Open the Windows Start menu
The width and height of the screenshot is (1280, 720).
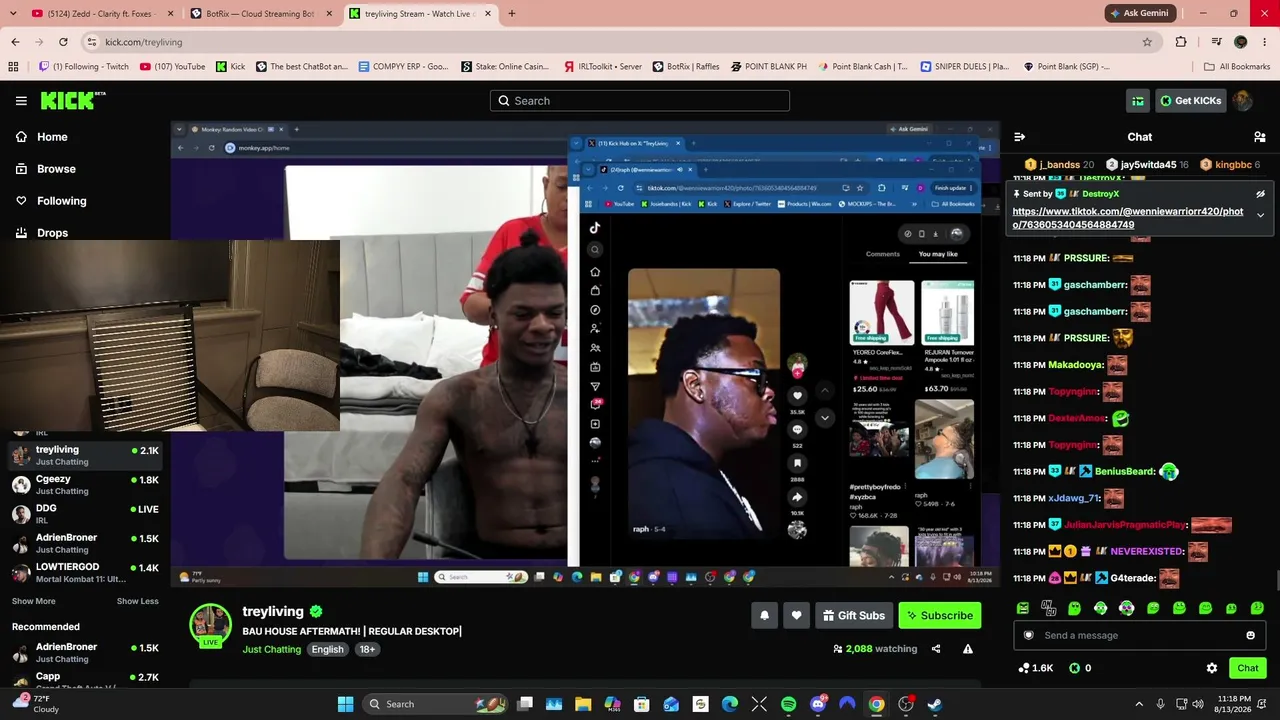tap(345, 704)
